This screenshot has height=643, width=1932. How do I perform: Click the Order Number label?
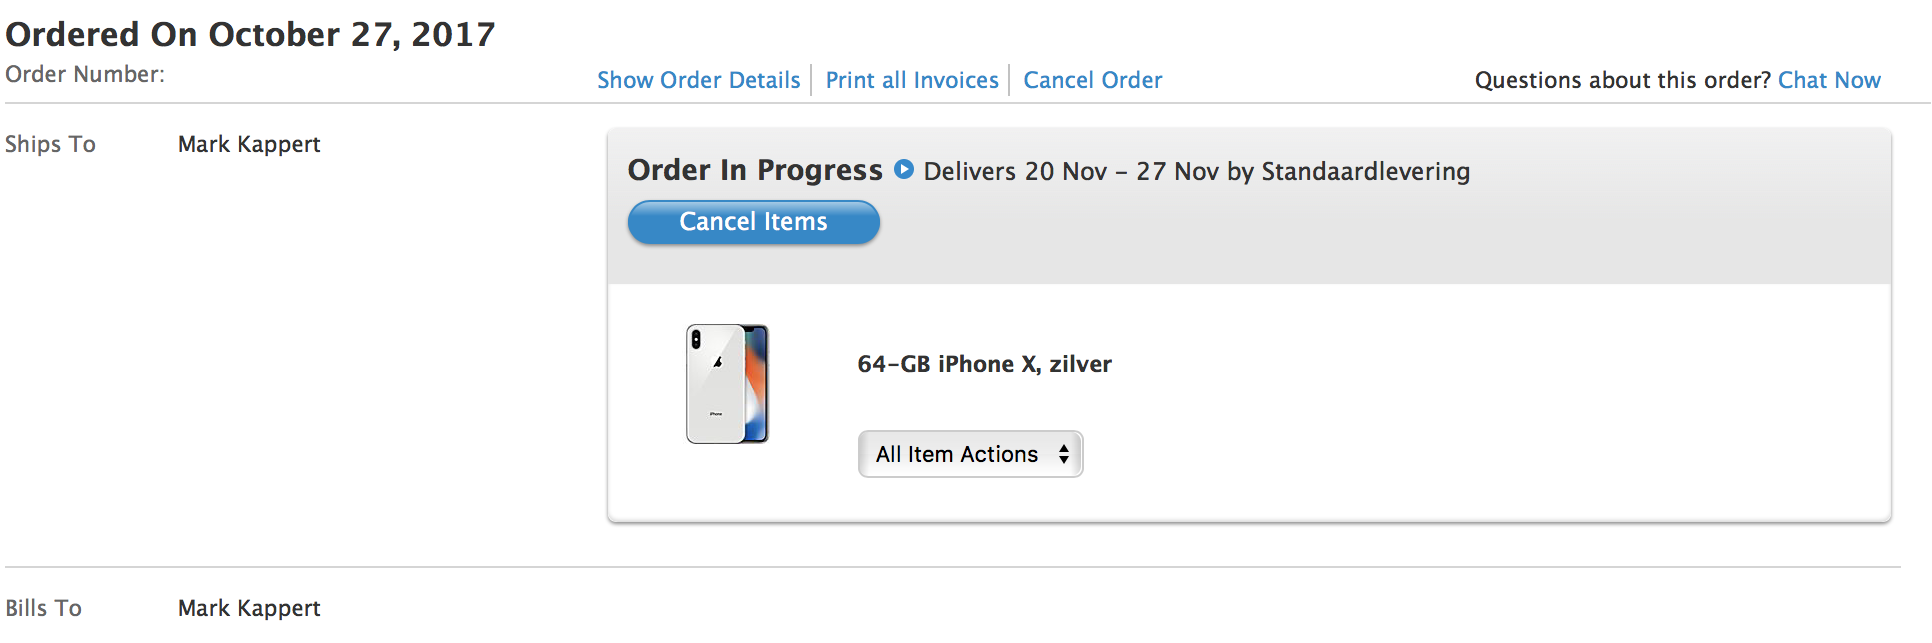(85, 74)
